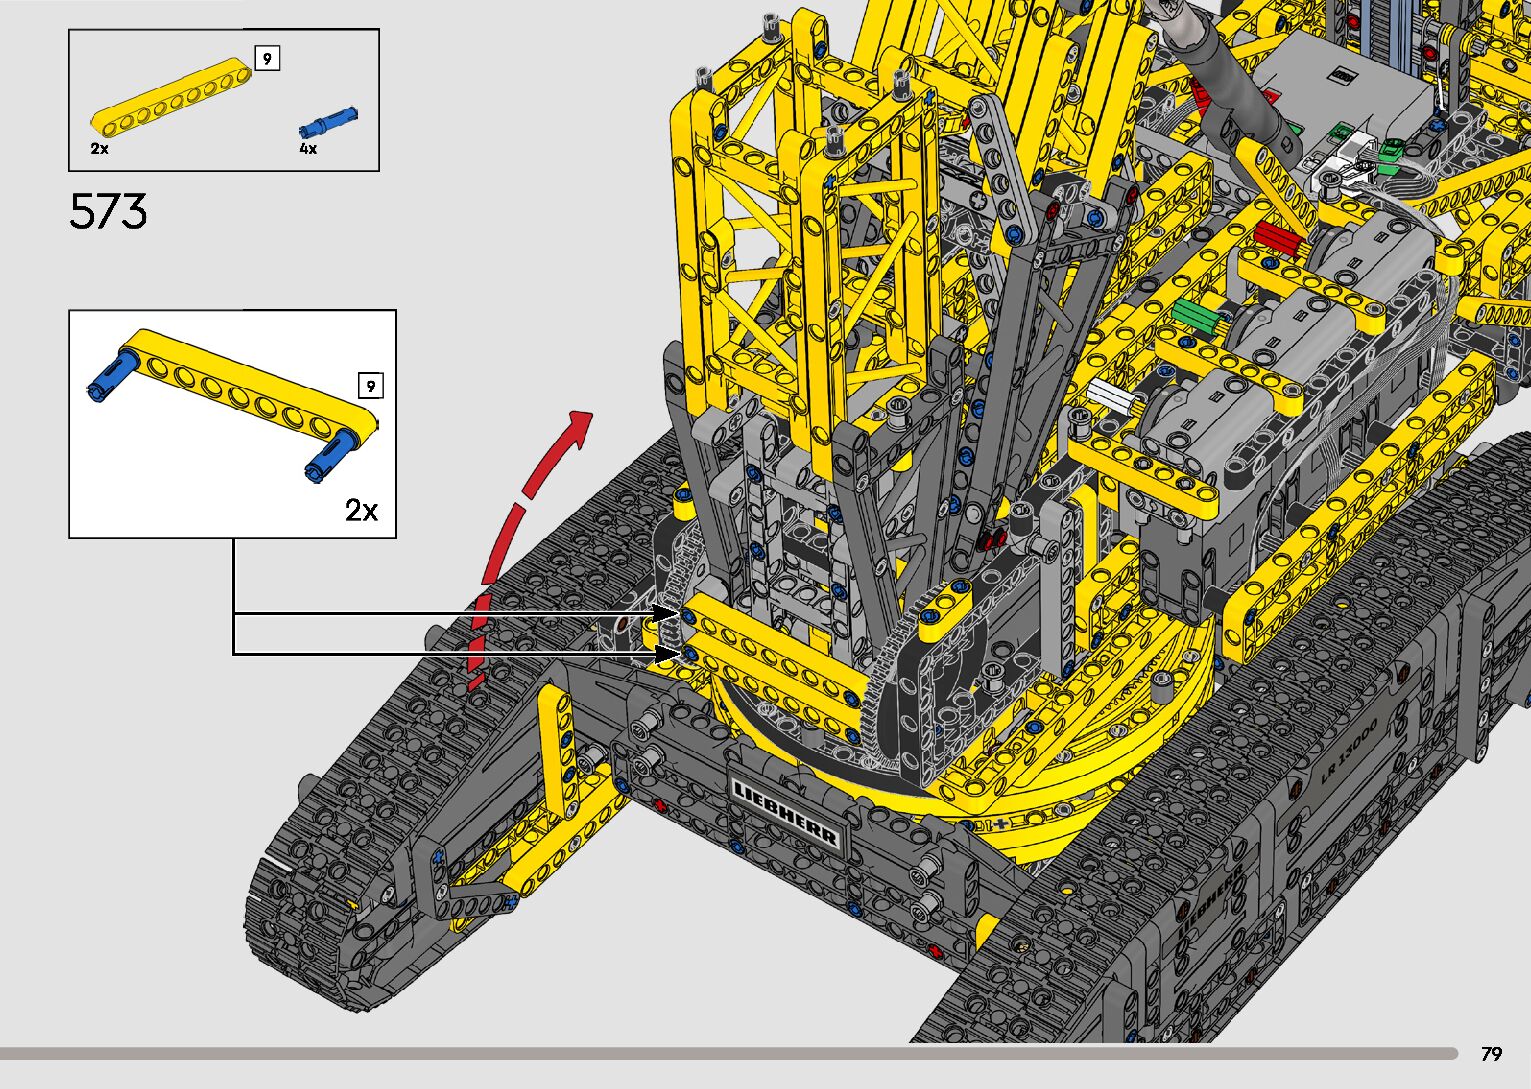Screen dimensions: 1531x1089
Task: Click the step number 573
Action: pos(108,212)
